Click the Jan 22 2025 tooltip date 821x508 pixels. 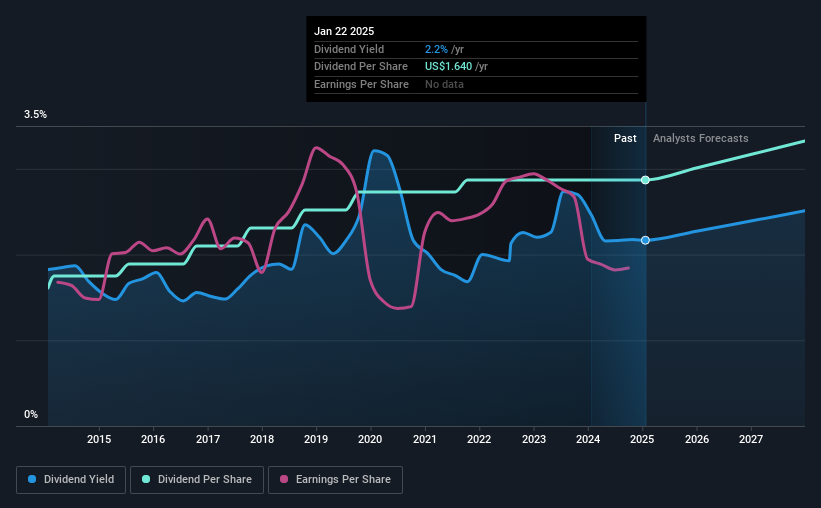click(344, 31)
